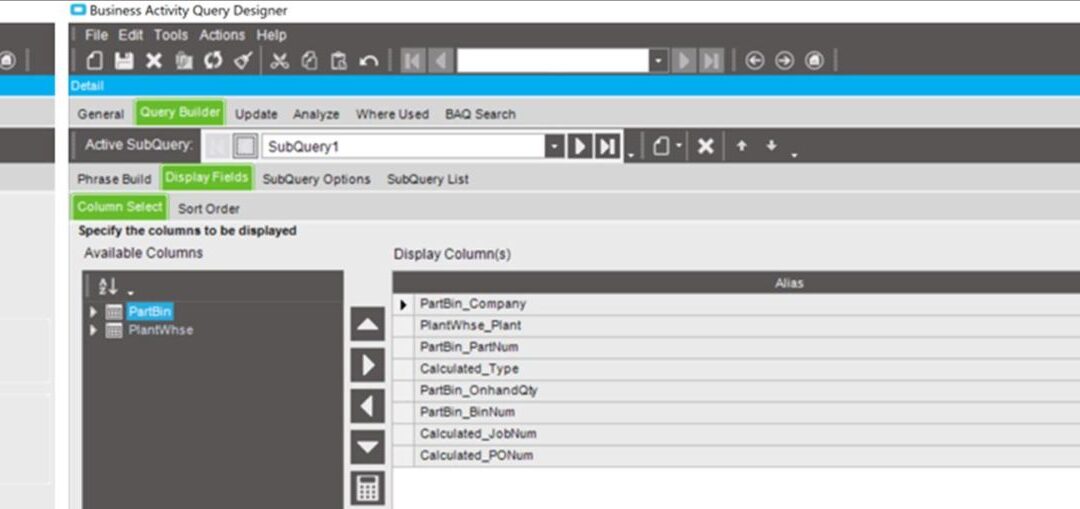
Task: Select the Calculated_PONum row
Action: click(x=736, y=456)
